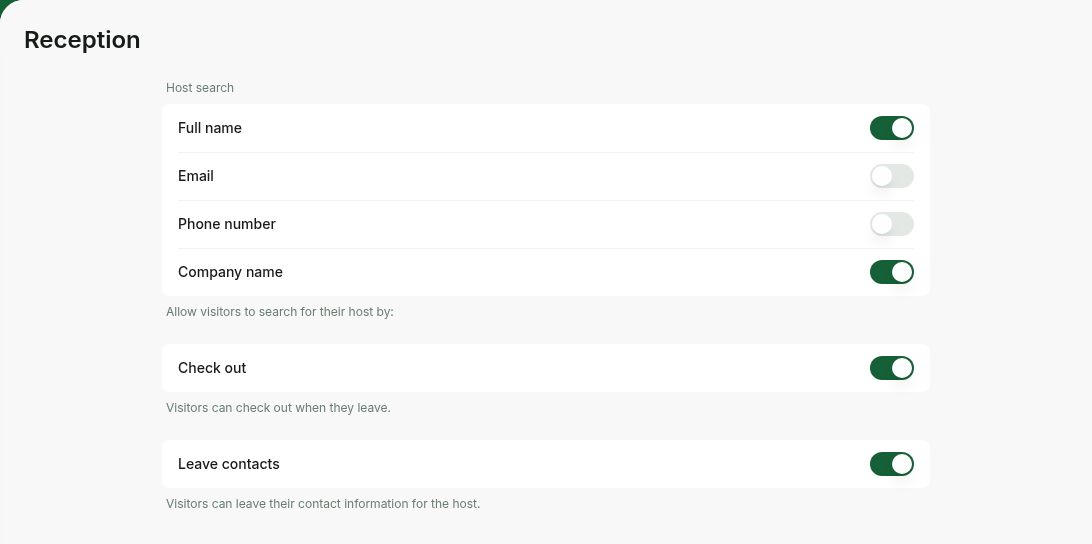Click the green rounded corner at window top-left
Viewport: 1092px width, 544px height.
5,5
